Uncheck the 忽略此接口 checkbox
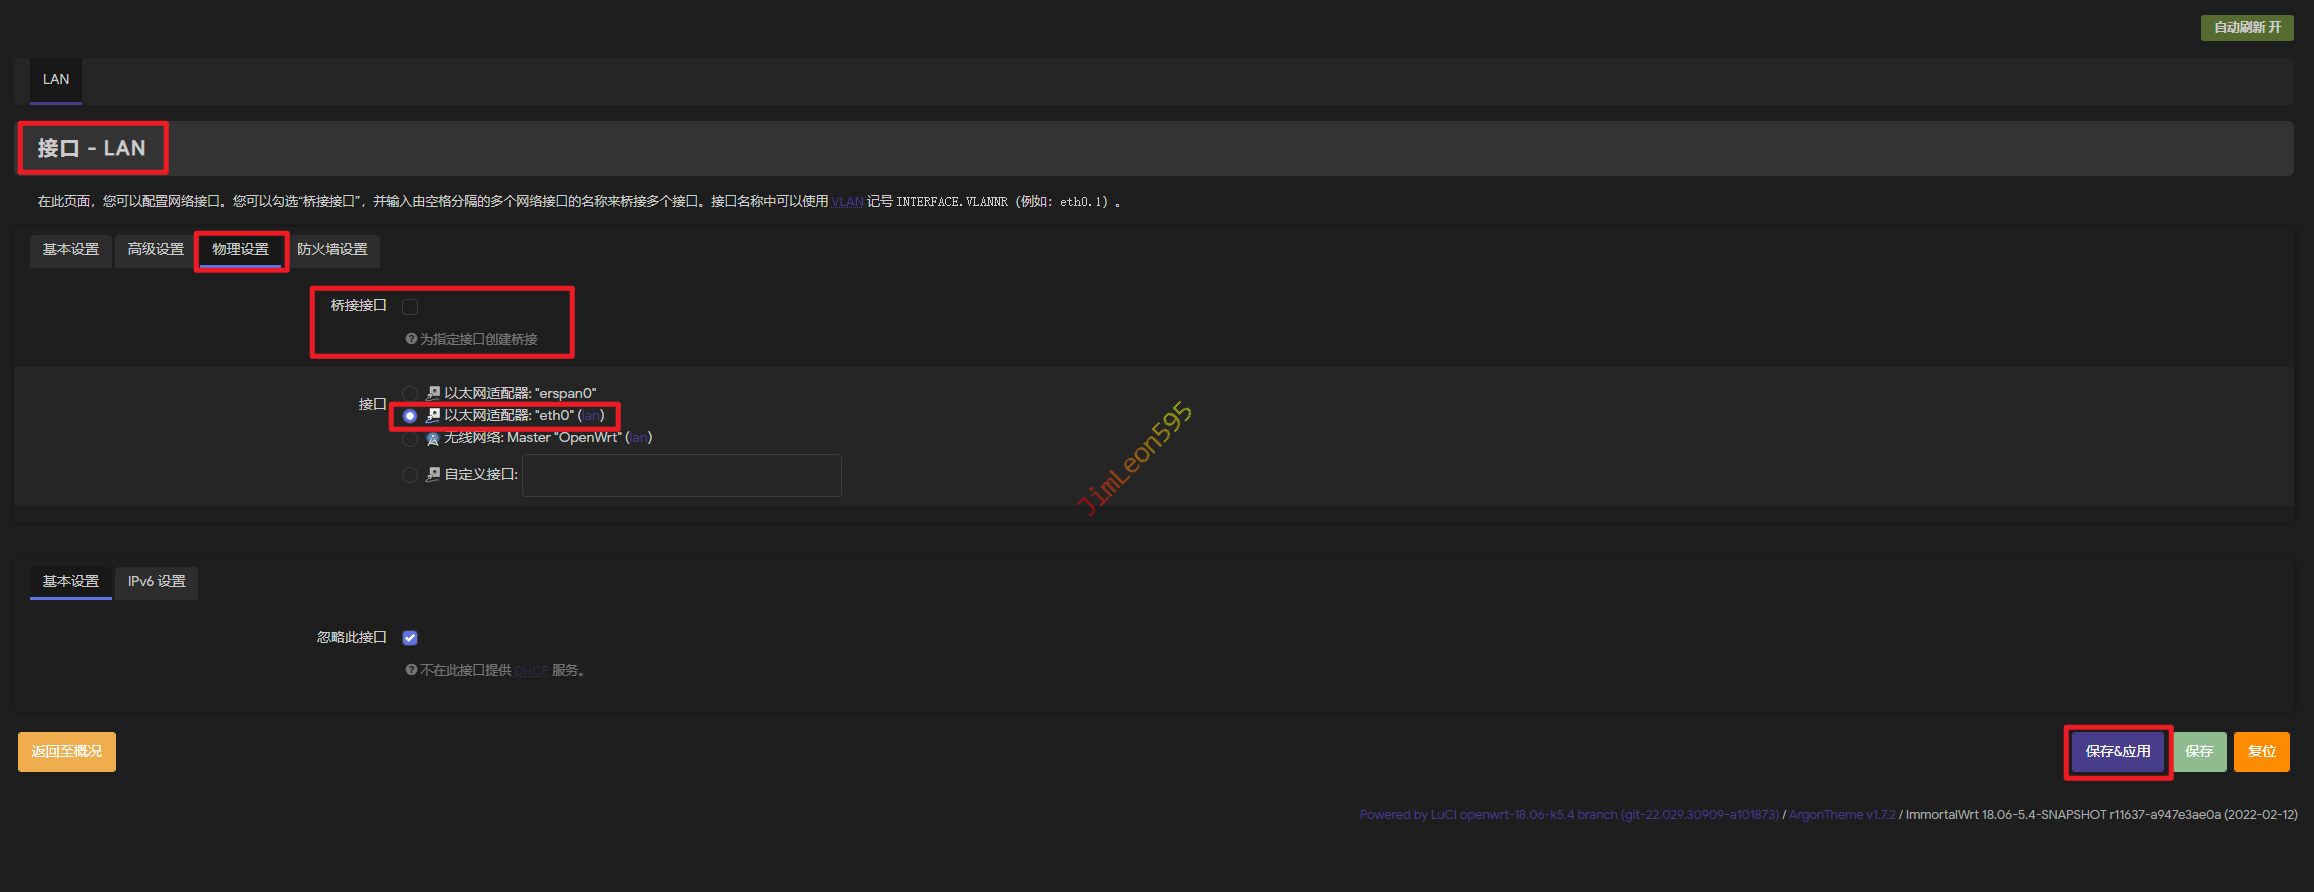The height and width of the screenshot is (892, 2314). 410,638
